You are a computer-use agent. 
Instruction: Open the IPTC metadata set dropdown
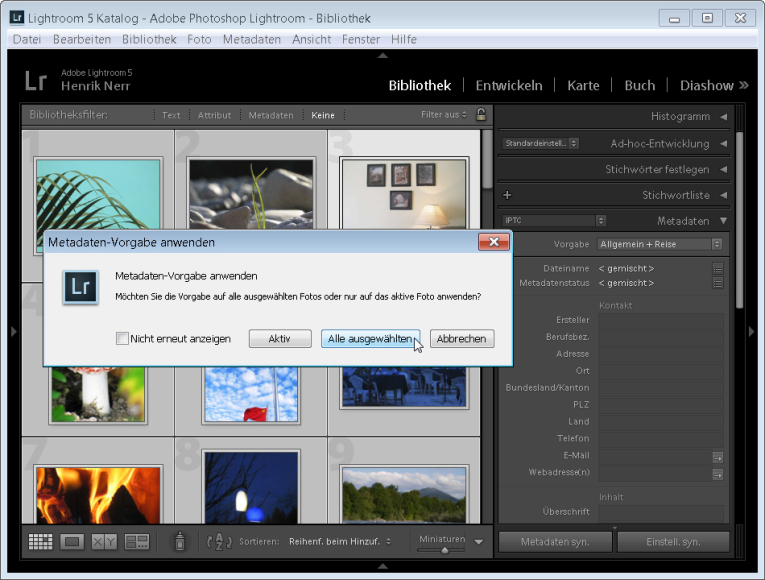click(555, 220)
